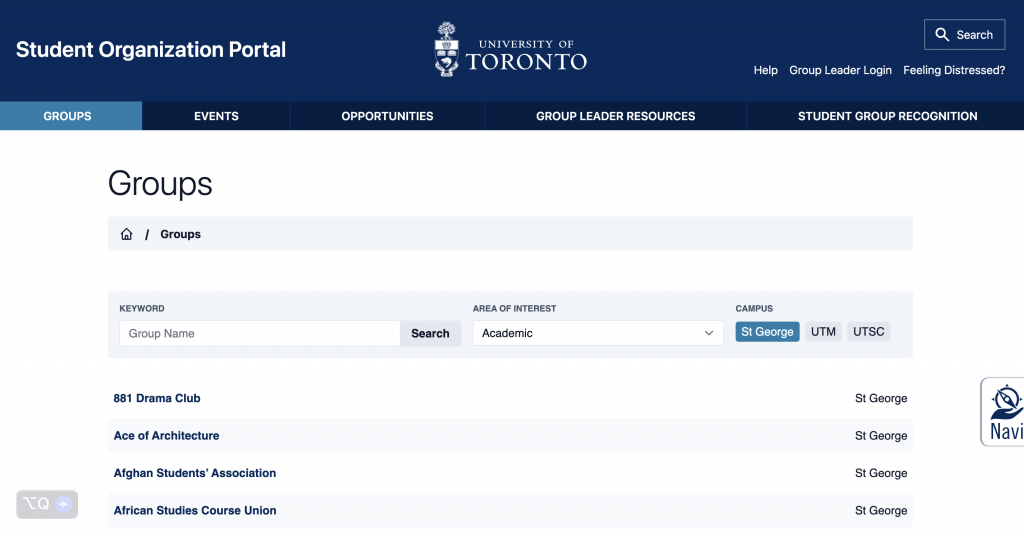Go to Group Leader Resources tab
Screen dimensions: 1024x536
tap(615, 116)
